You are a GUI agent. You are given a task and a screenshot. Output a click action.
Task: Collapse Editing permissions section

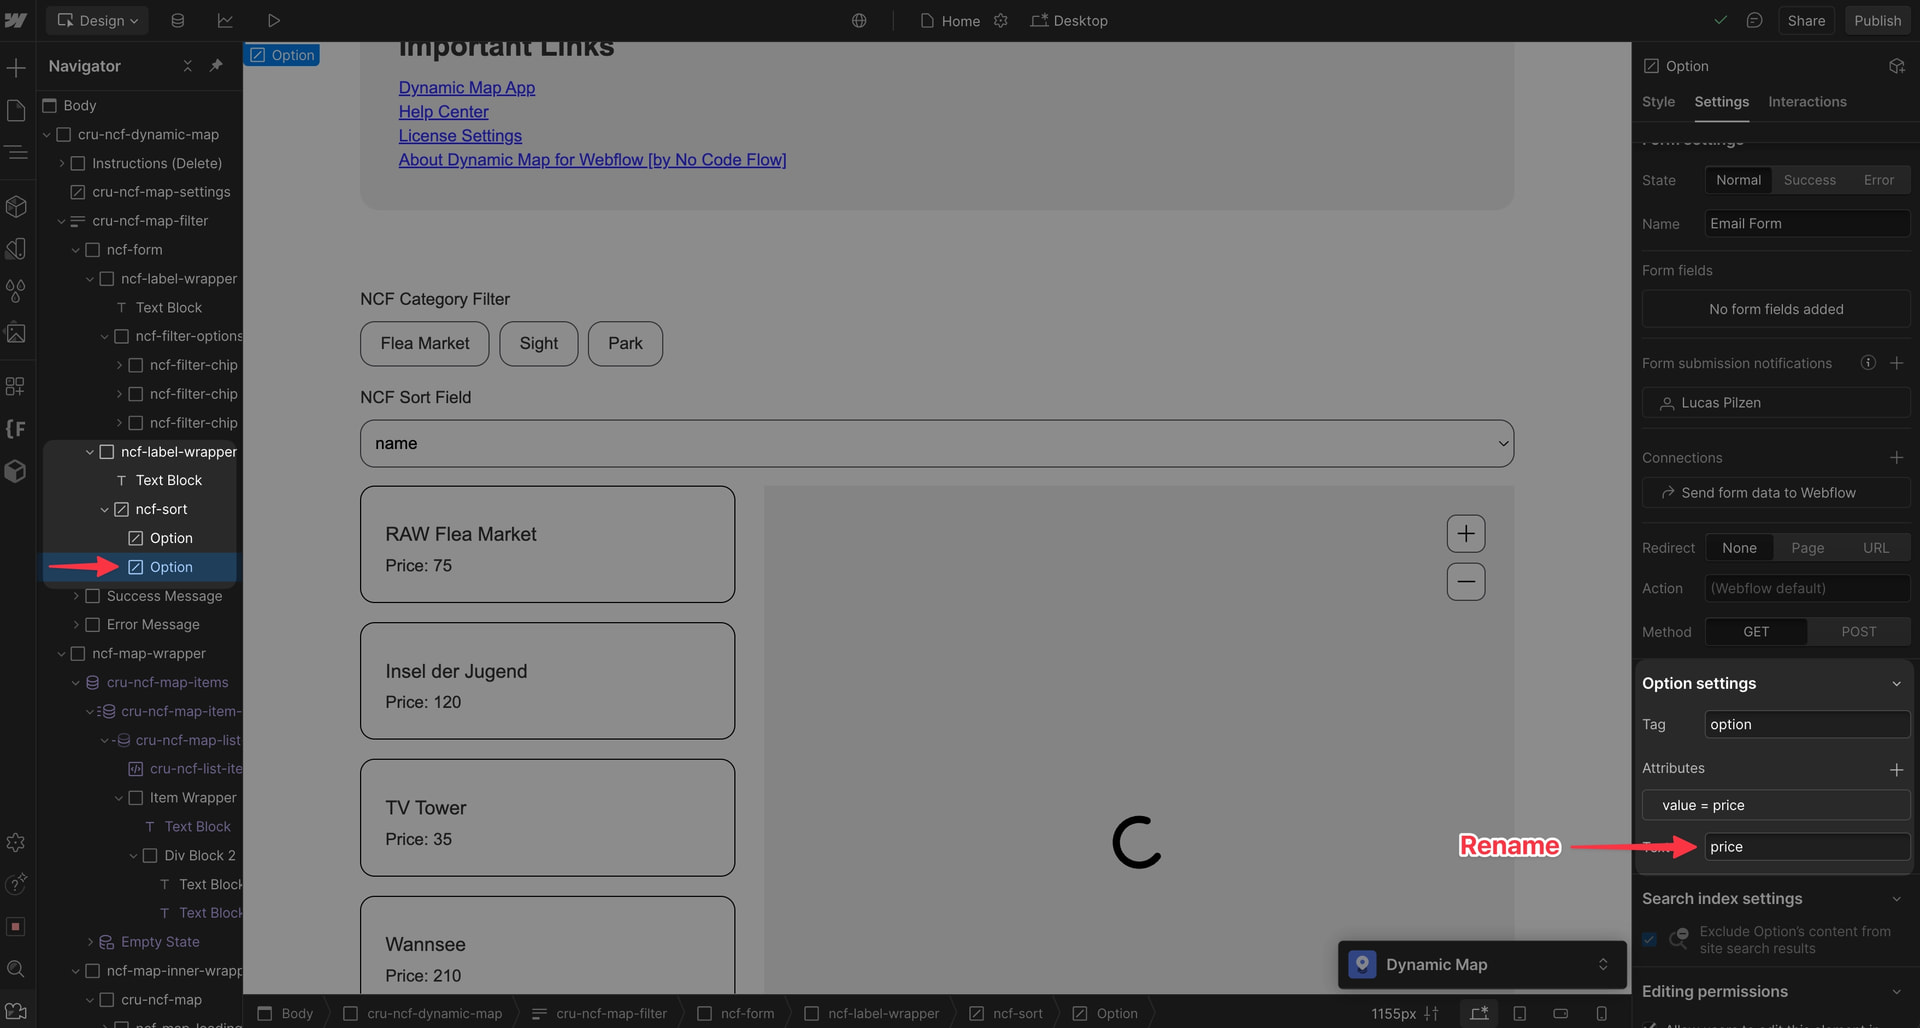coord(1897,992)
